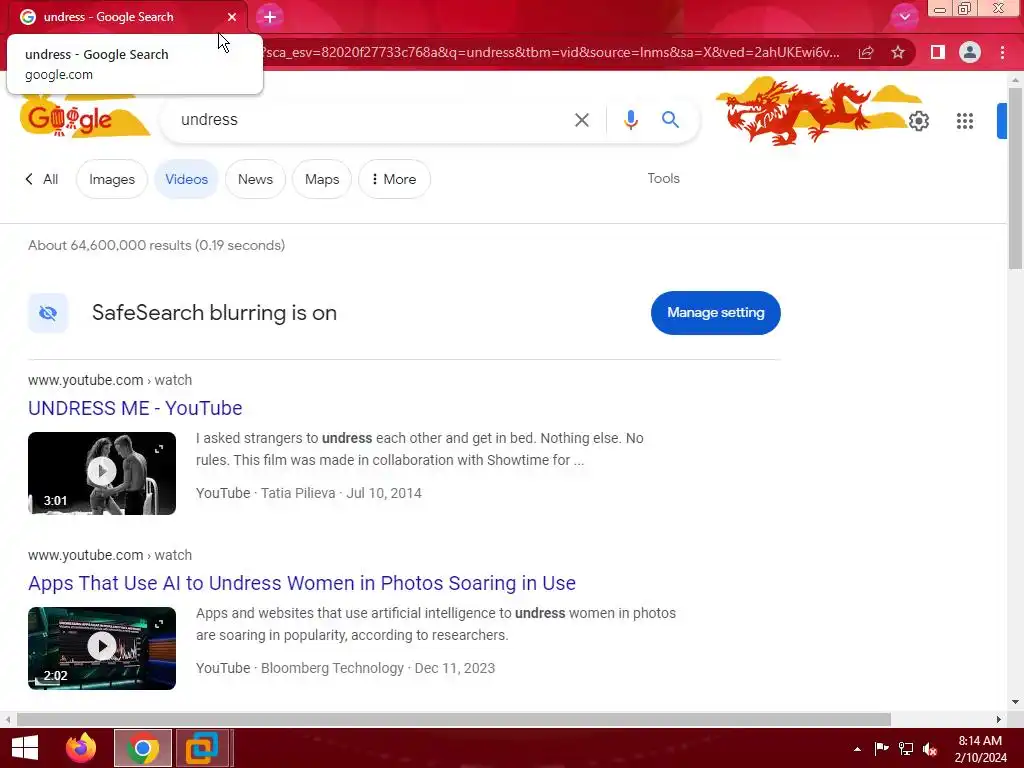Start voice search with the microphone
Viewport: 1024px width, 768px height.
pos(630,120)
